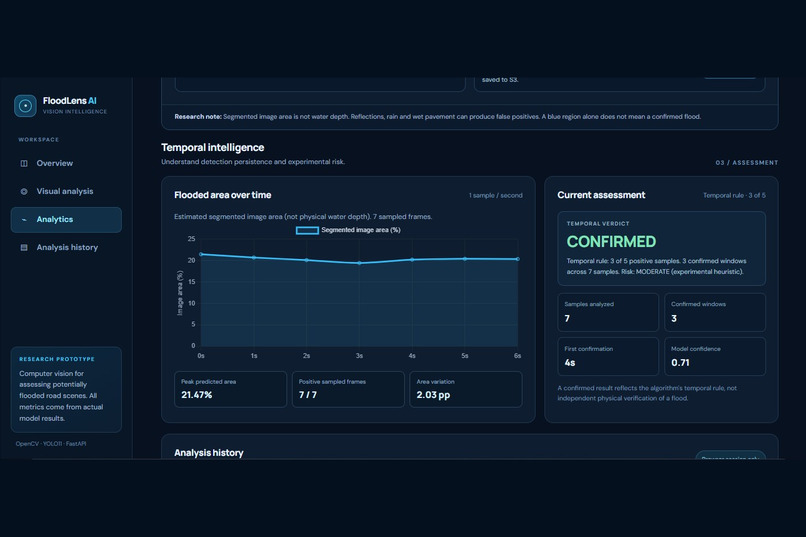Click the Analytics sidebar icon
Screen dimensions: 806x537
24,219
